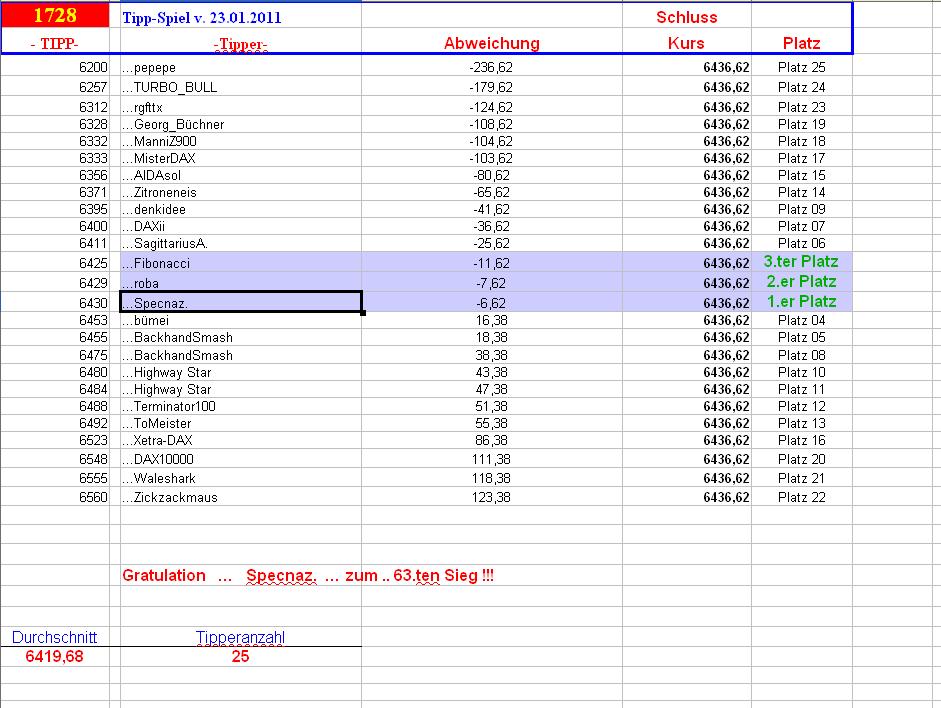
Task: Select the ...Waleshark cell
Action: coord(241,478)
